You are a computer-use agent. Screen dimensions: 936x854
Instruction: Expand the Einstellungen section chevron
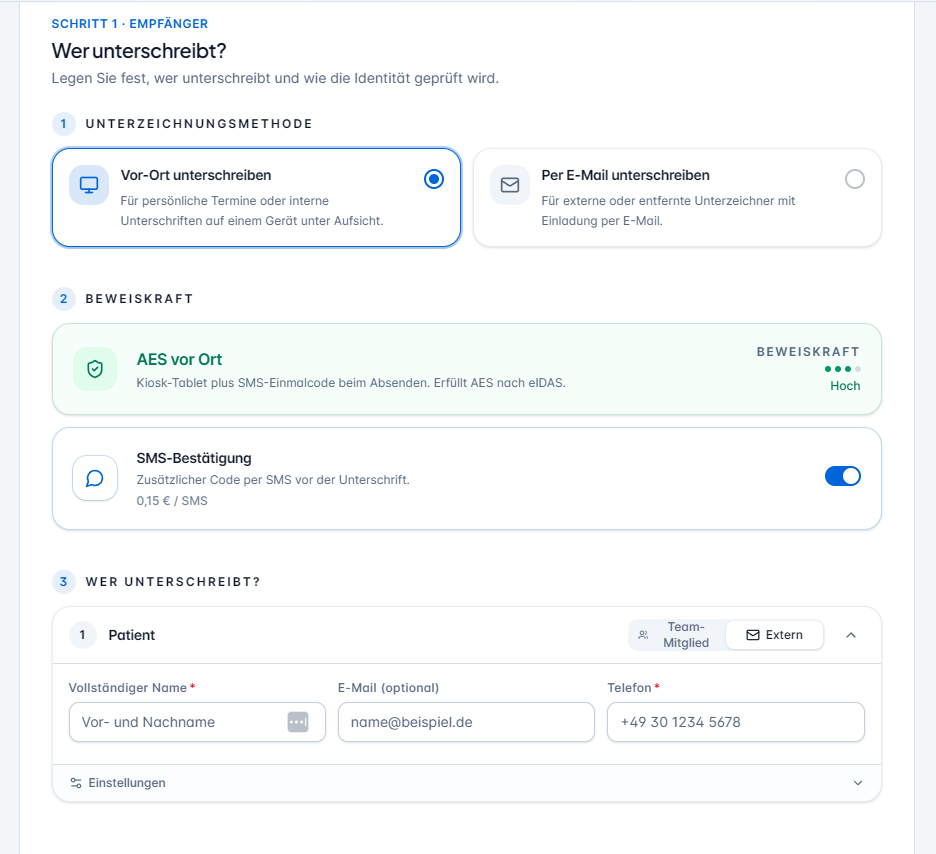click(858, 783)
